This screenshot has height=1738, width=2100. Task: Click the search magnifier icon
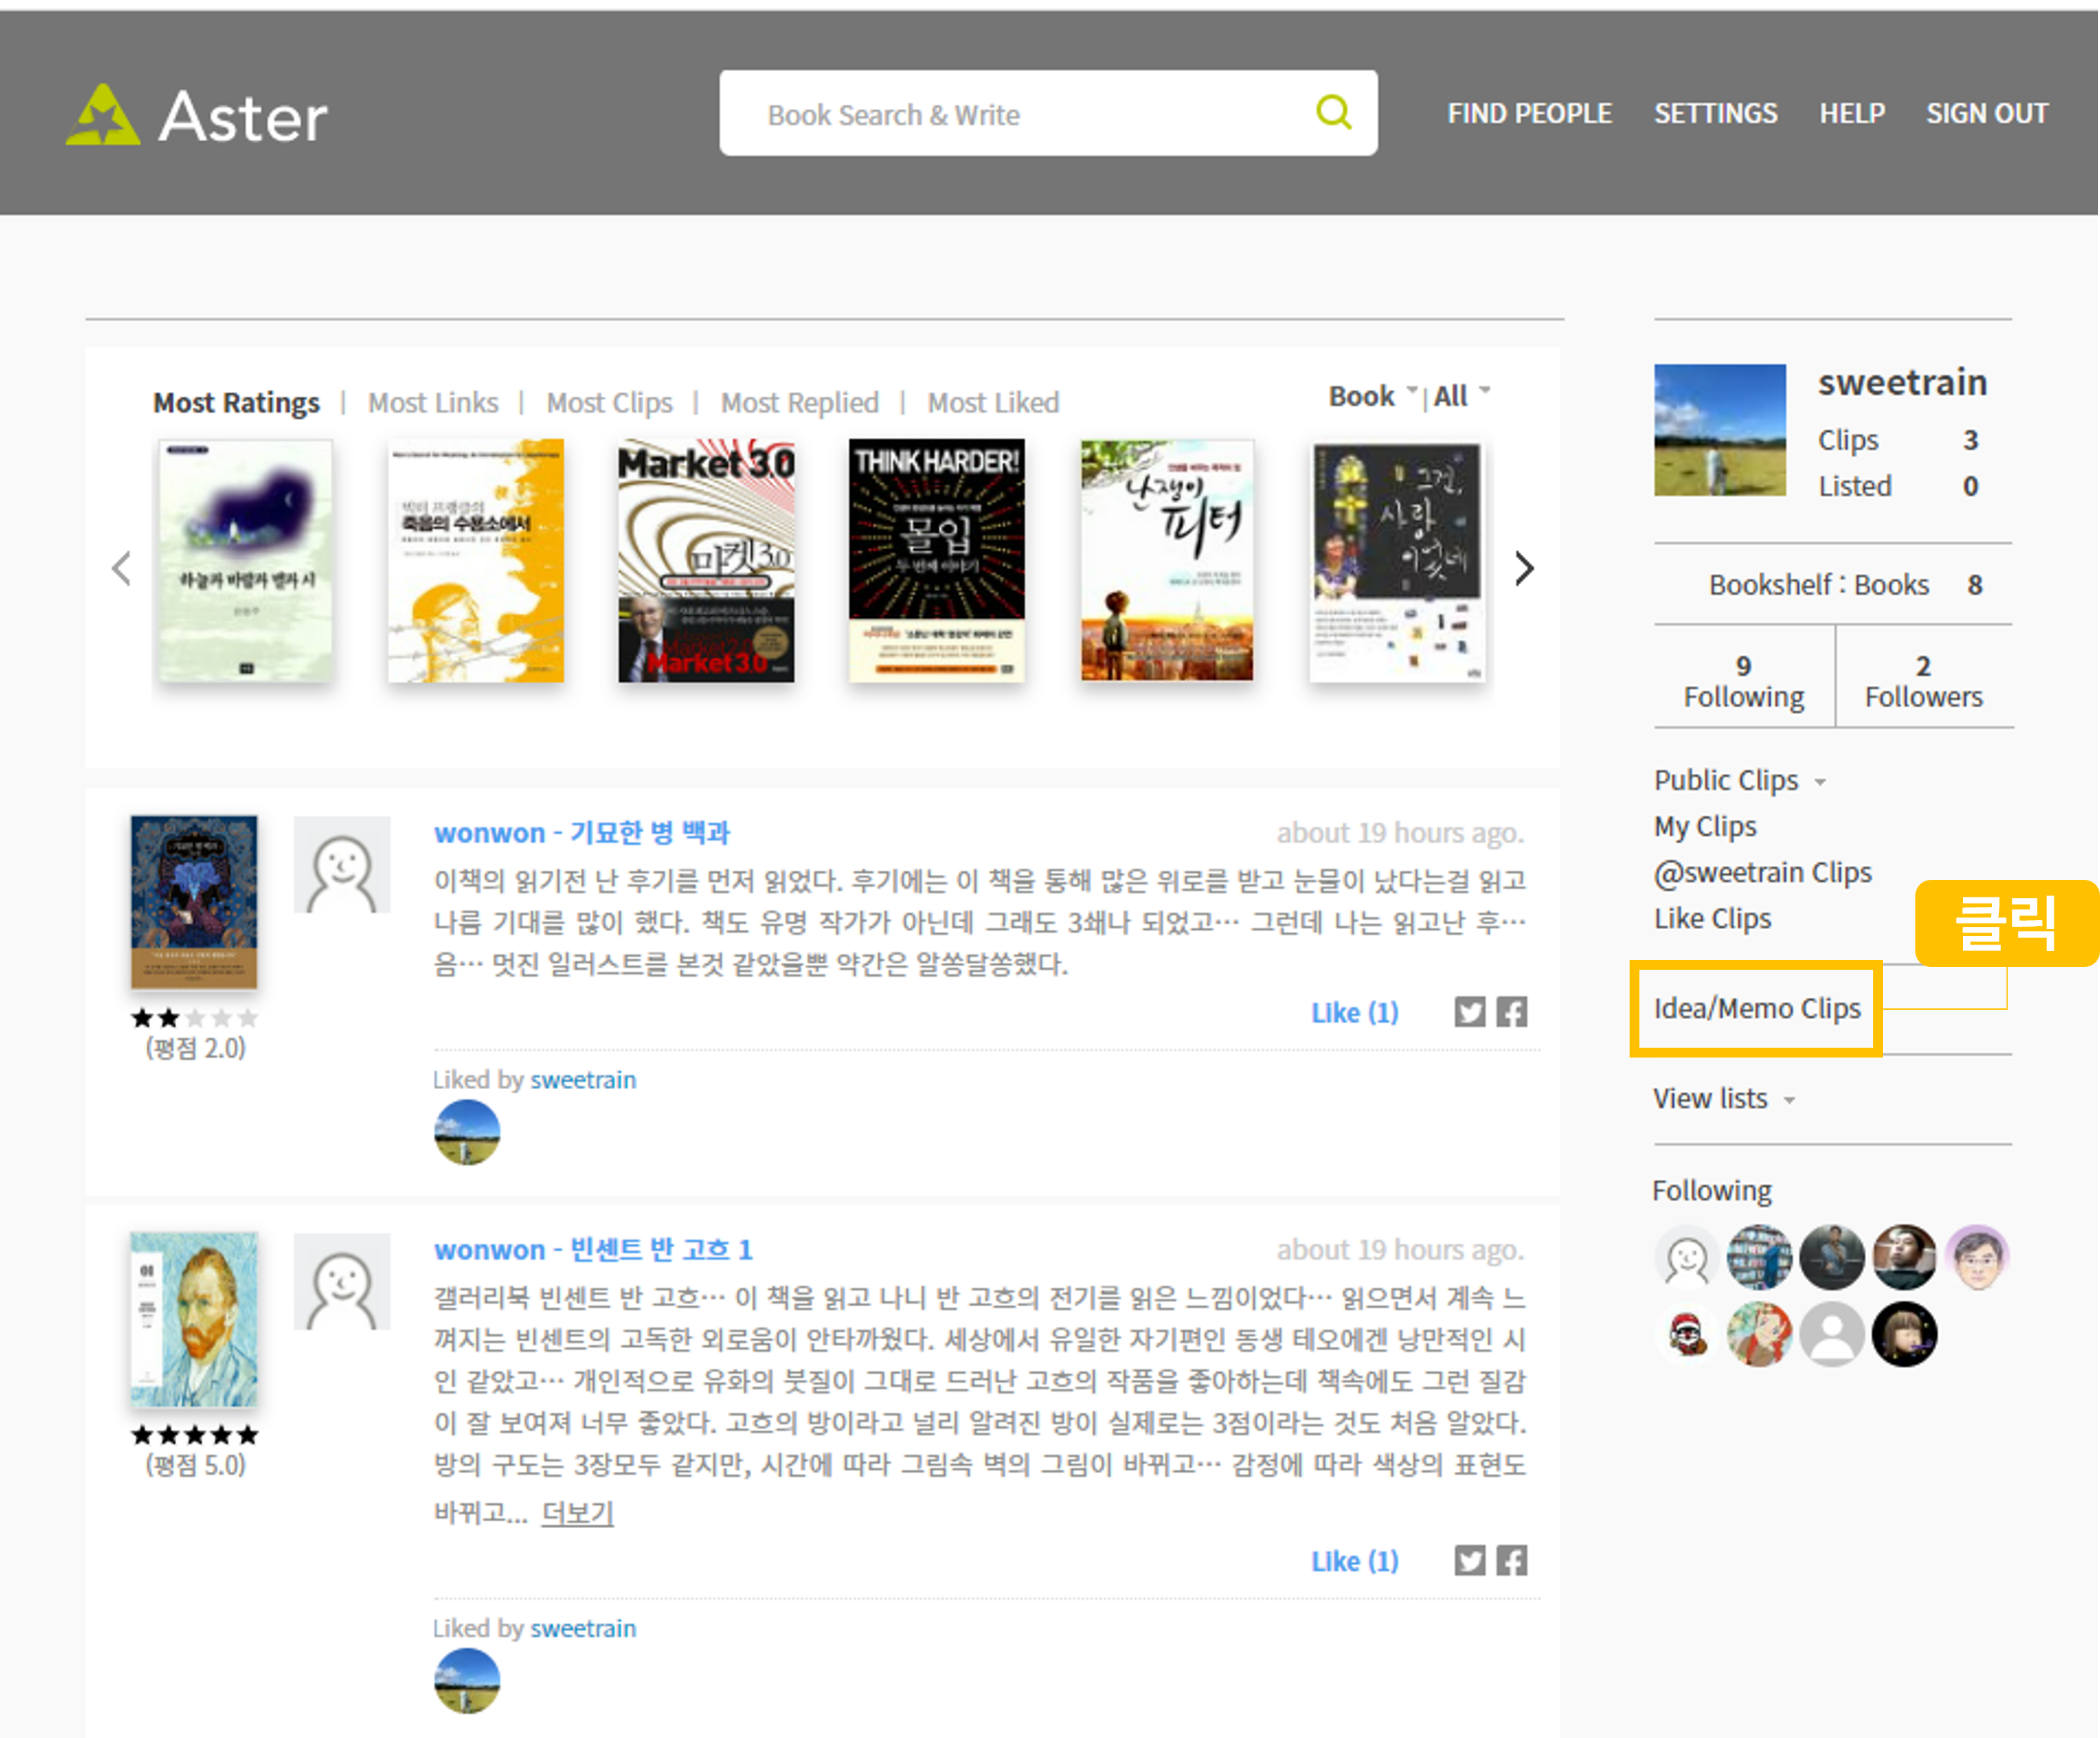coord(1333,112)
